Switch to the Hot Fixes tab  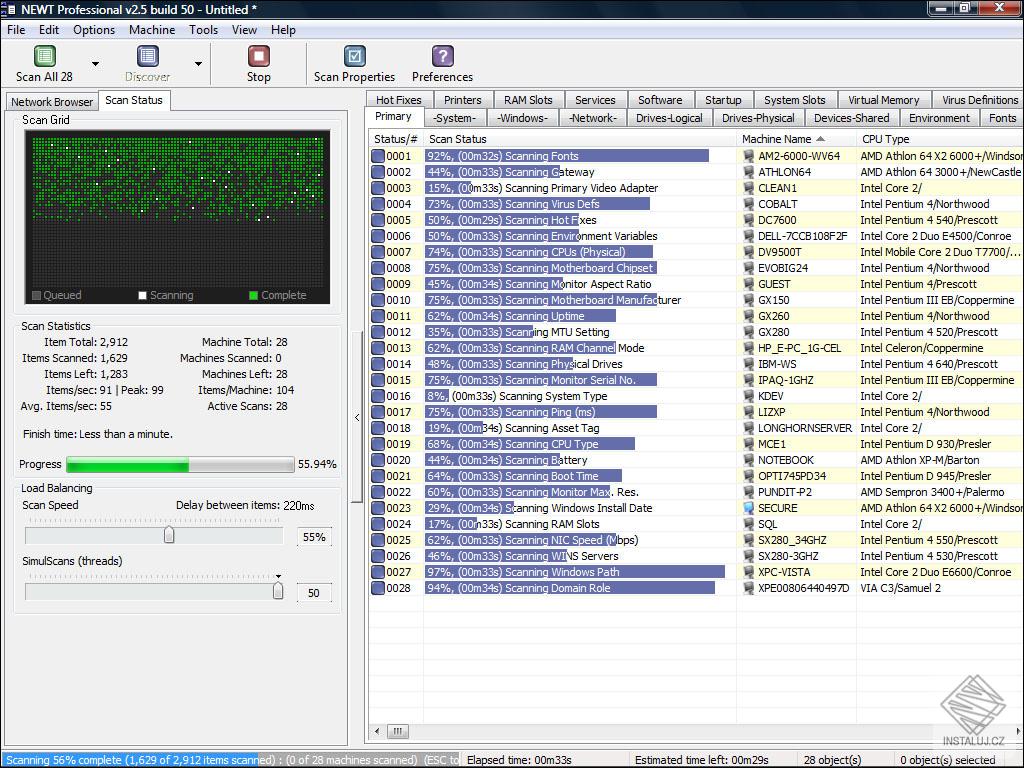coord(398,100)
